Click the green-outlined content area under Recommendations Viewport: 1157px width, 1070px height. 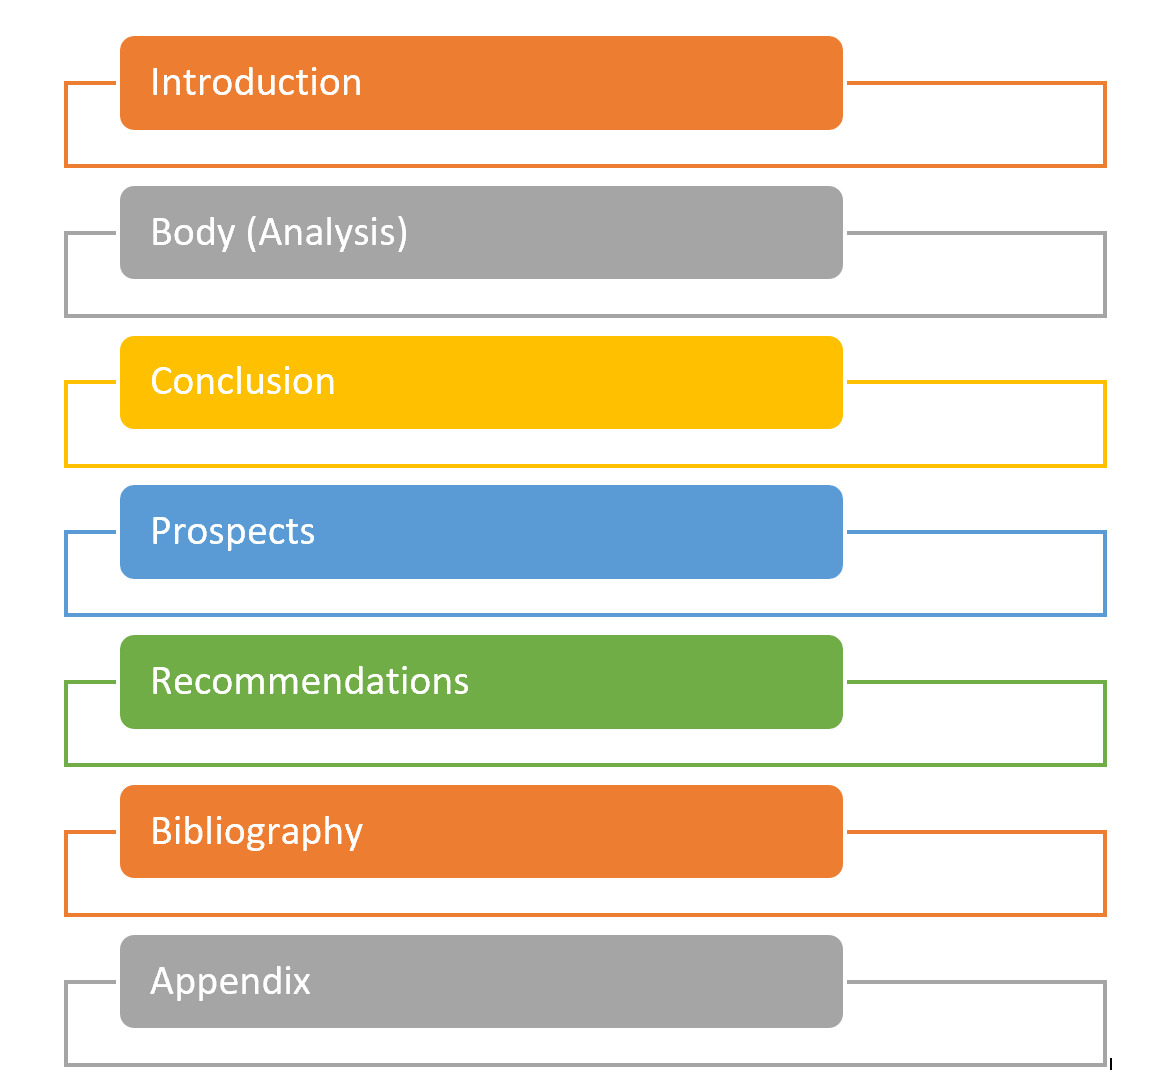point(585,747)
